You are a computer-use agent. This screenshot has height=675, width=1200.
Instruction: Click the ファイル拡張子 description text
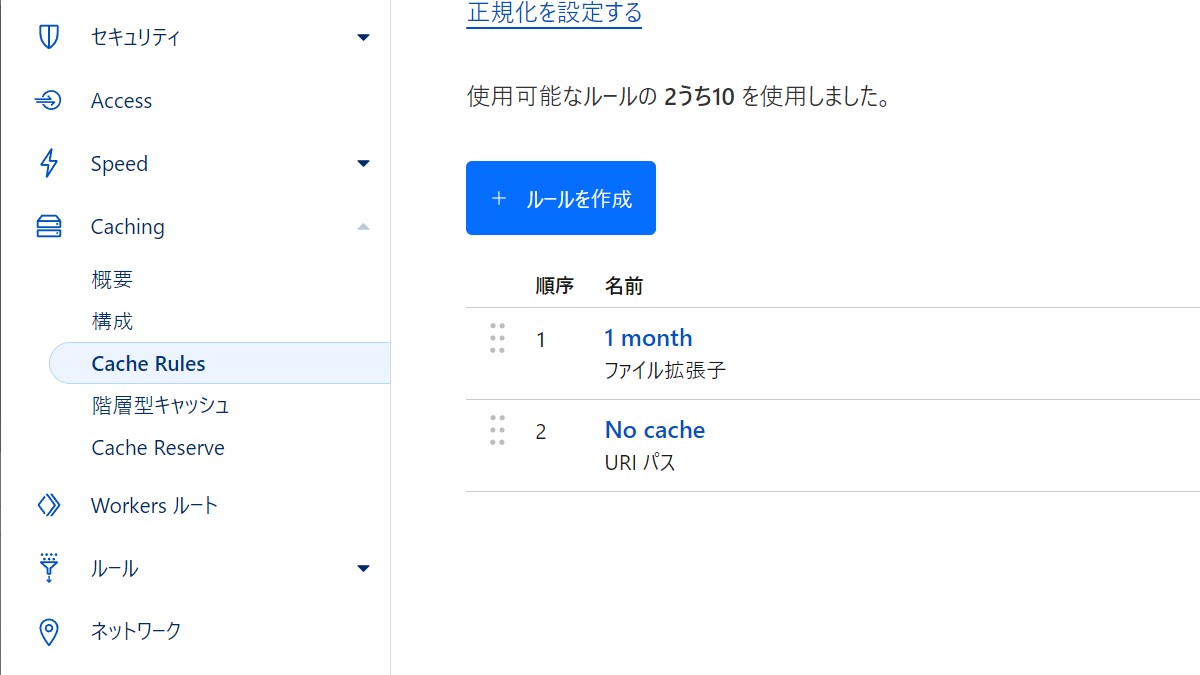coord(665,371)
